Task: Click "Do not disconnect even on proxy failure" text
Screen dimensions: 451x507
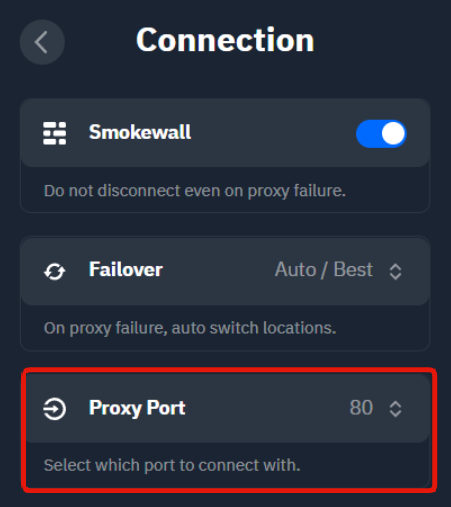Action: click(x=195, y=191)
